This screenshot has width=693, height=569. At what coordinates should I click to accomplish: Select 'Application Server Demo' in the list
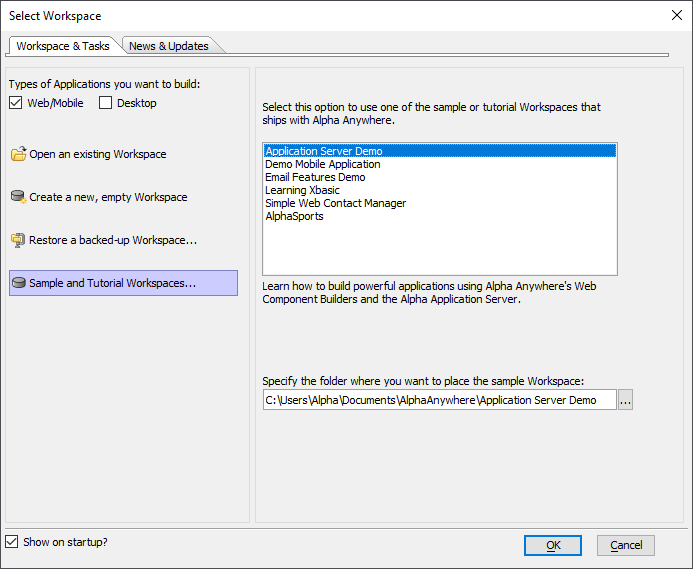pyautogui.click(x=440, y=151)
